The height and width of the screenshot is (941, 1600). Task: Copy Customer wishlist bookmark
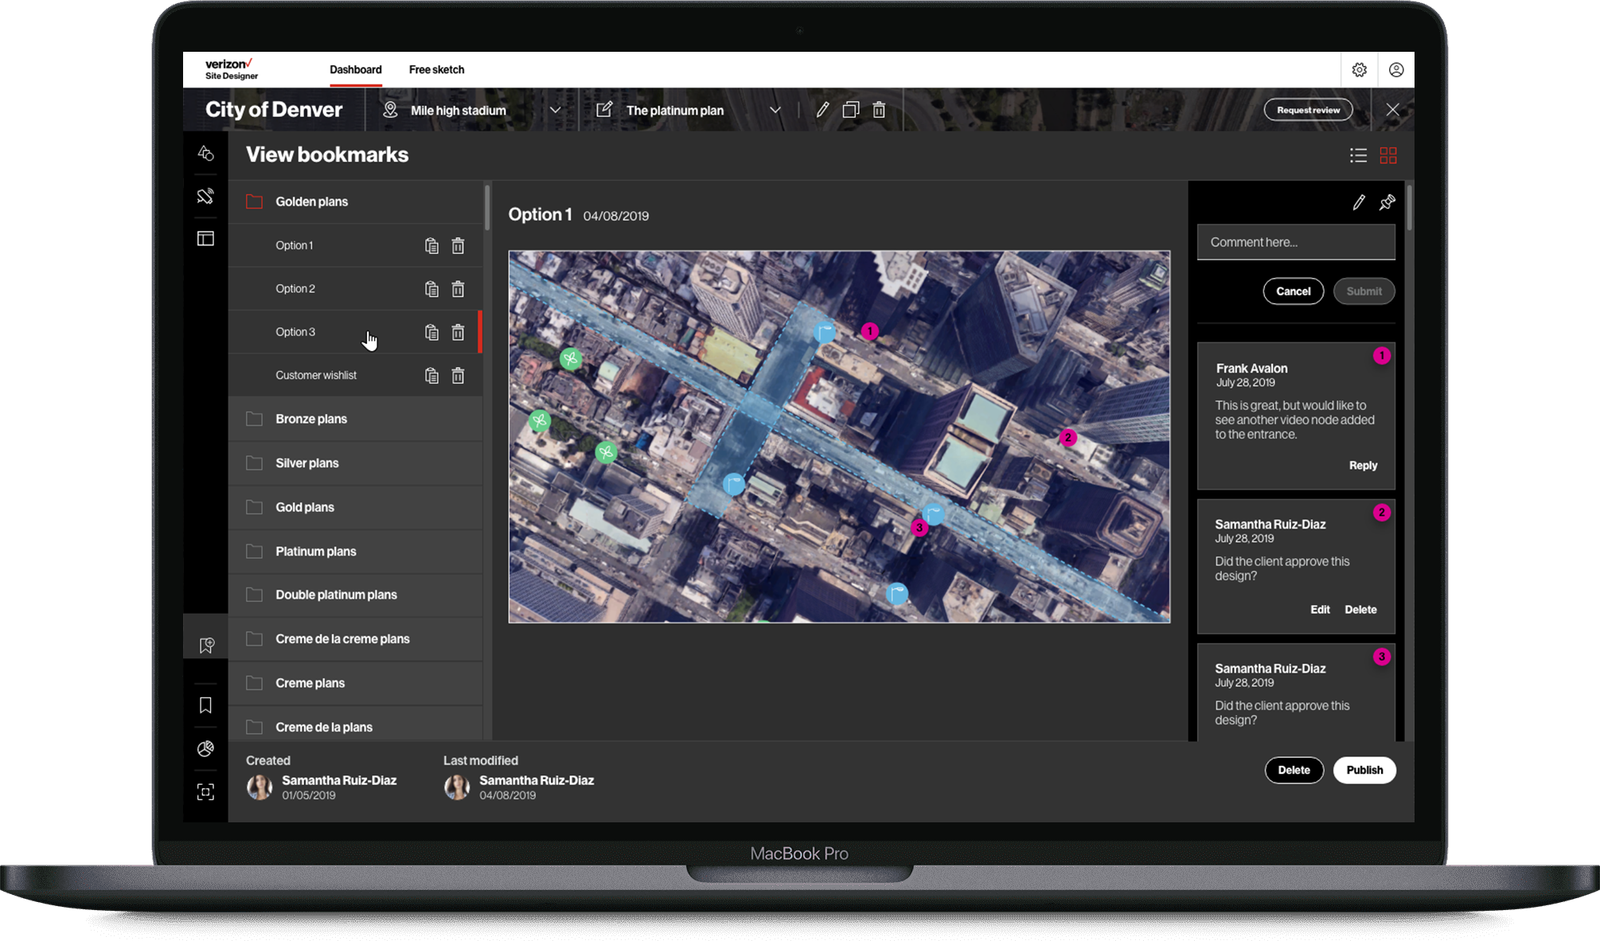[432, 376]
